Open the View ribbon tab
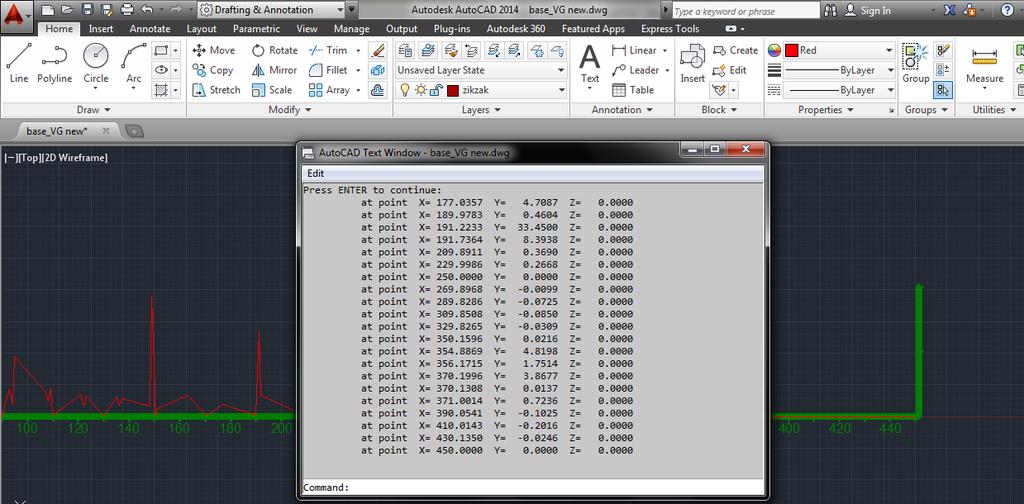This screenshot has height=504, width=1024. click(307, 29)
